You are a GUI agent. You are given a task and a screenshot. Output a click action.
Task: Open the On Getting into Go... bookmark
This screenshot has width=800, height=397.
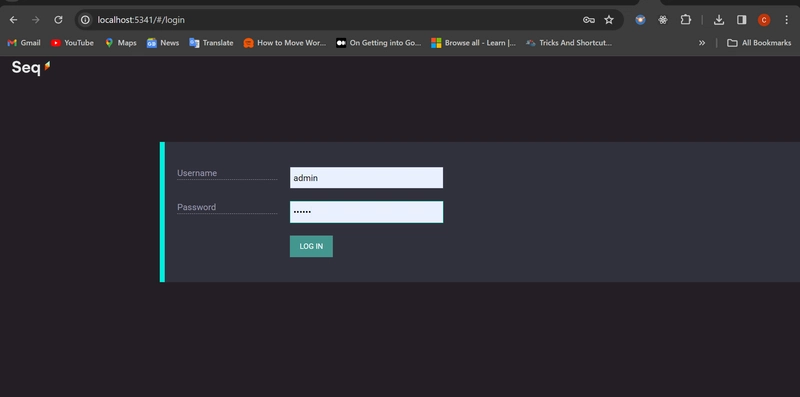pyautogui.click(x=379, y=43)
